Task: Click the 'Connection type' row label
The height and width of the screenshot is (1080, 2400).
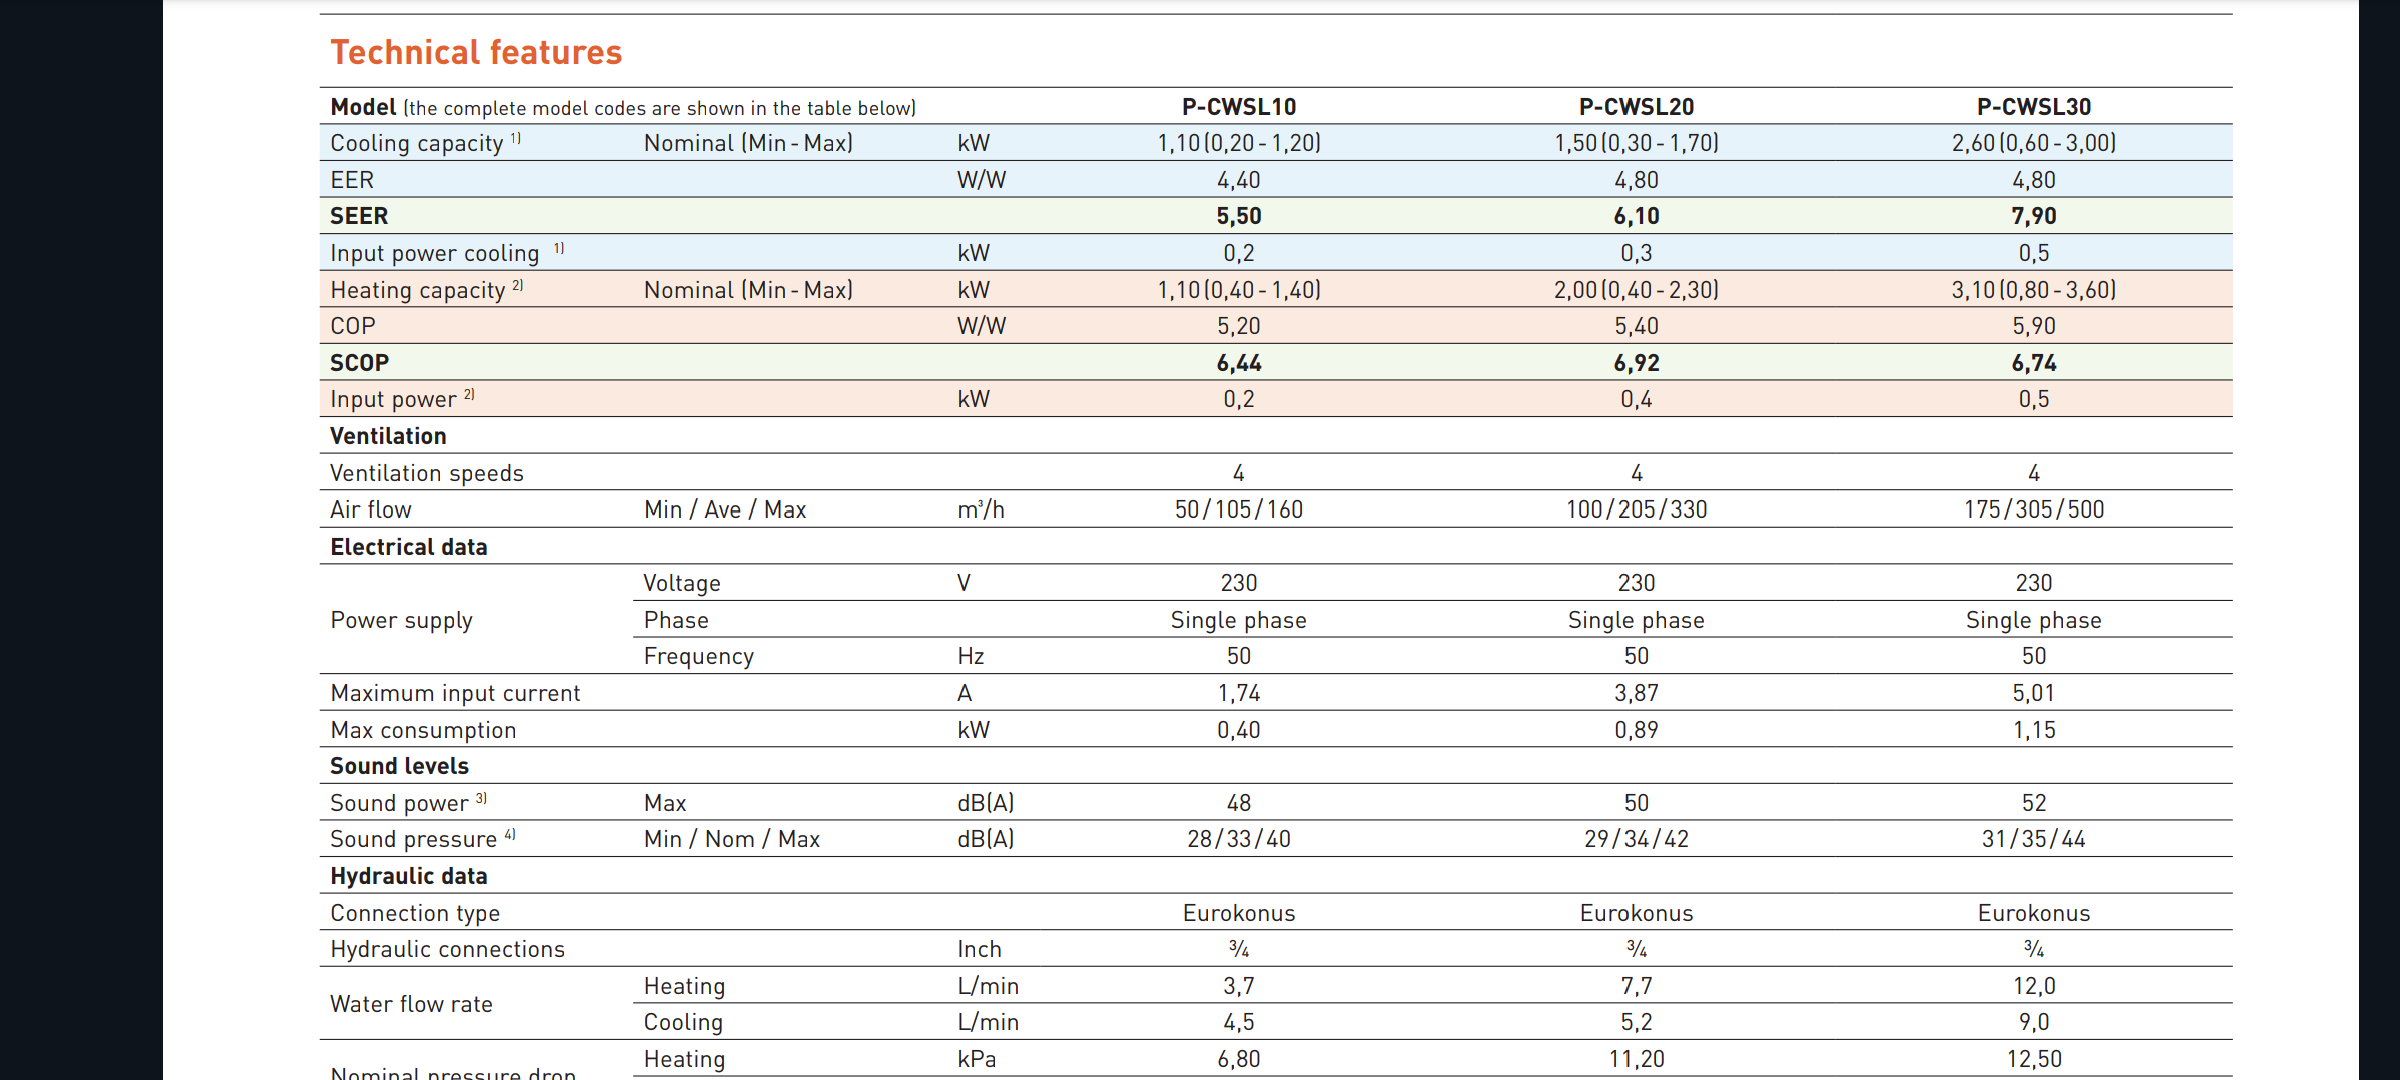Action: tap(415, 913)
